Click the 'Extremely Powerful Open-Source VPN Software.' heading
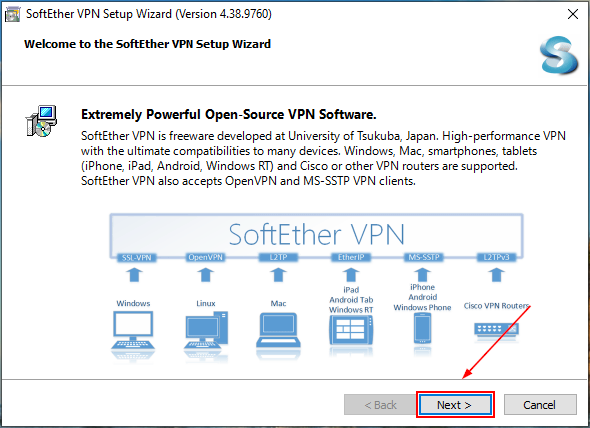590x428 pixels. (228, 114)
